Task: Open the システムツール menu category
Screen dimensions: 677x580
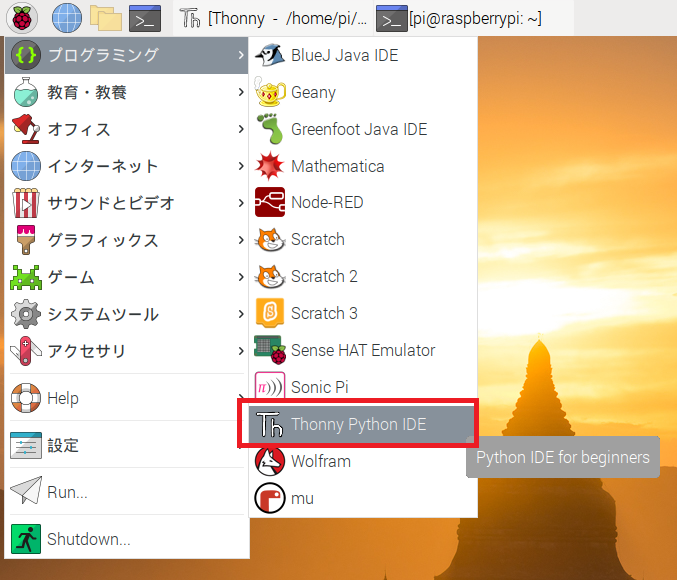Action: (127, 314)
